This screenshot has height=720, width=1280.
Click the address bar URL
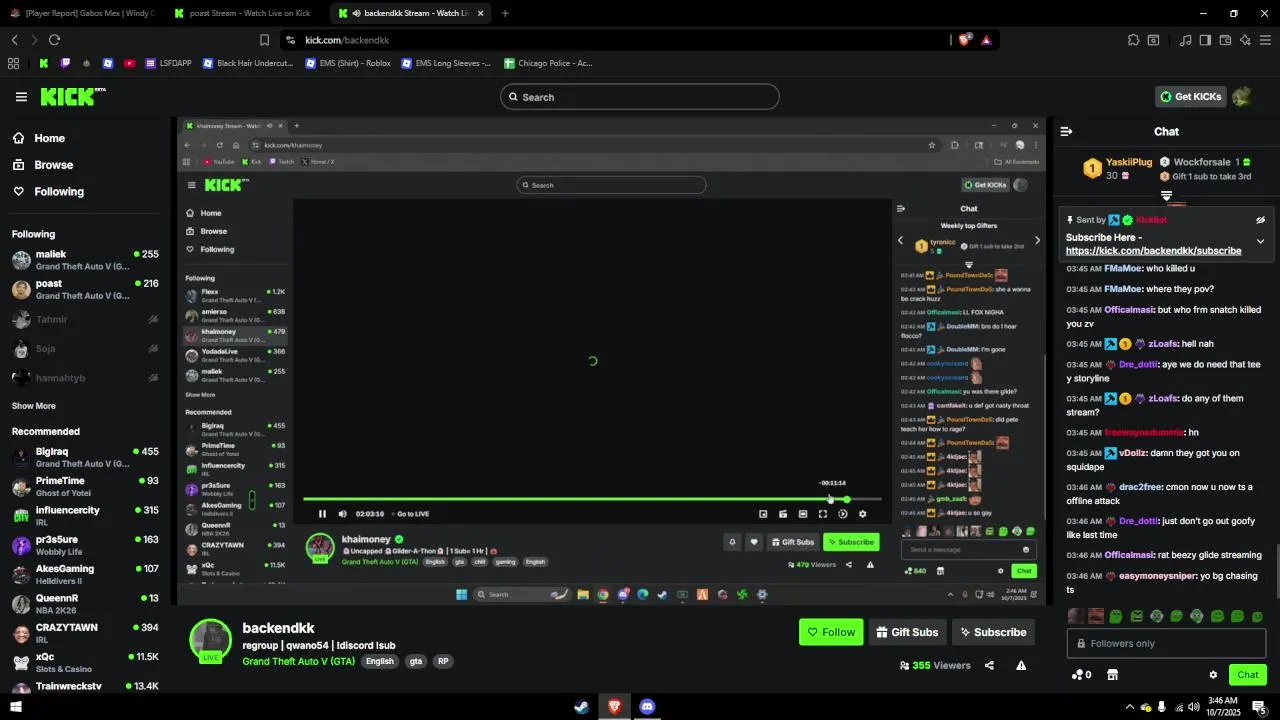click(347, 40)
